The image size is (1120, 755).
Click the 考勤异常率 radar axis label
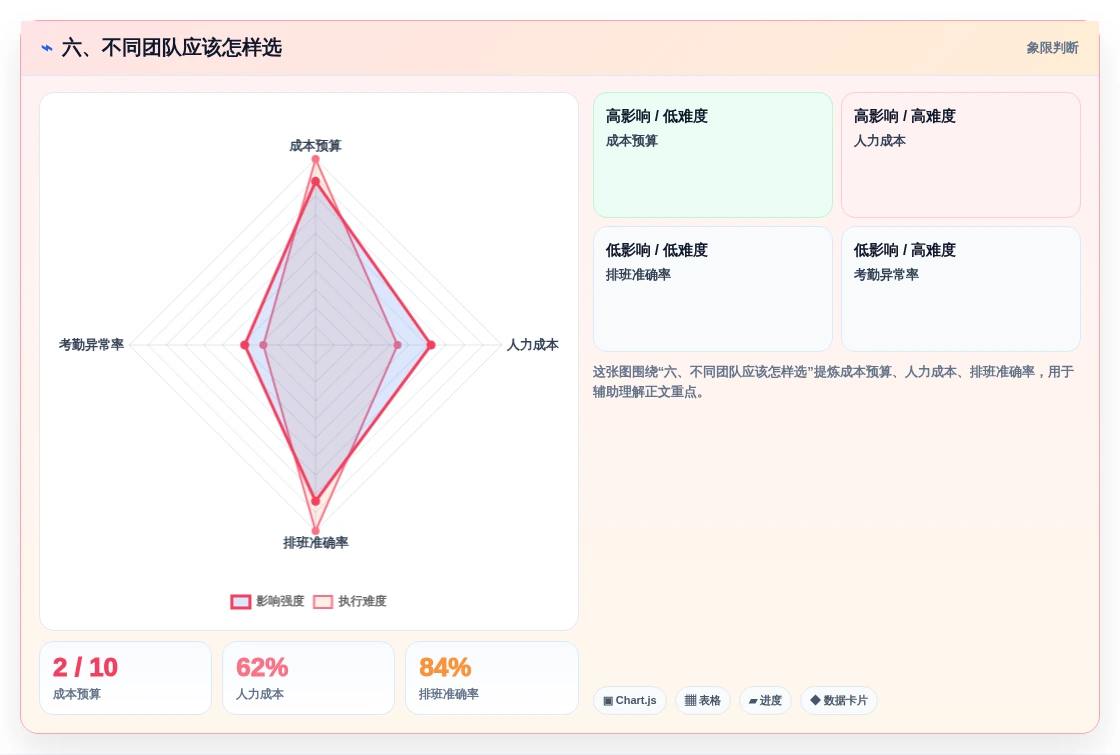click(x=91, y=345)
